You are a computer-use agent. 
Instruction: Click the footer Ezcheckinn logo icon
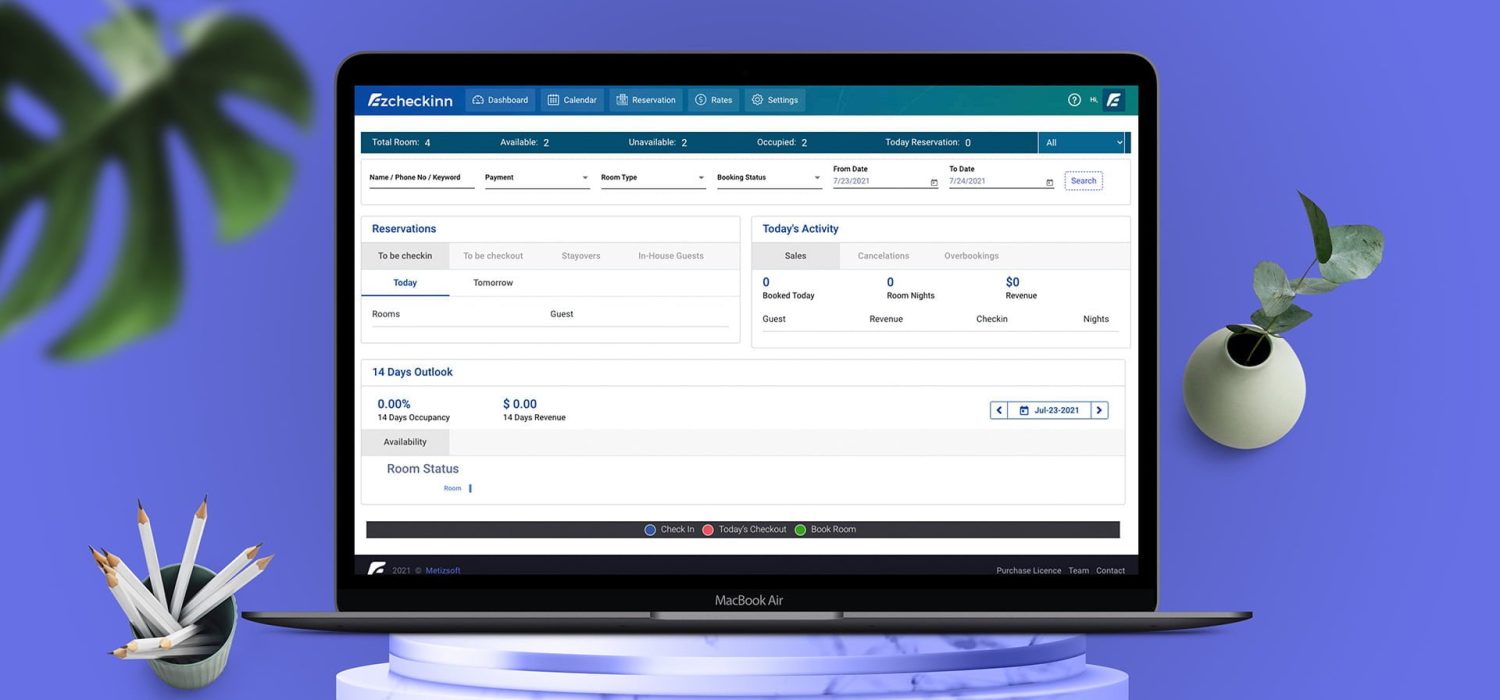pyautogui.click(x=376, y=569)
